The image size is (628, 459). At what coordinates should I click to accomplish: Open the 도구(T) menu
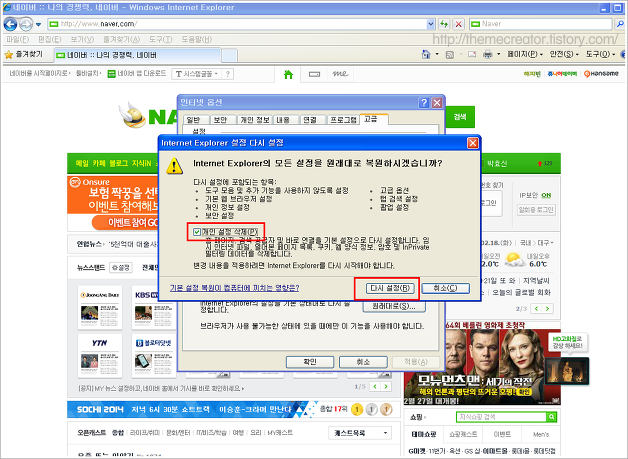point(161,39)
